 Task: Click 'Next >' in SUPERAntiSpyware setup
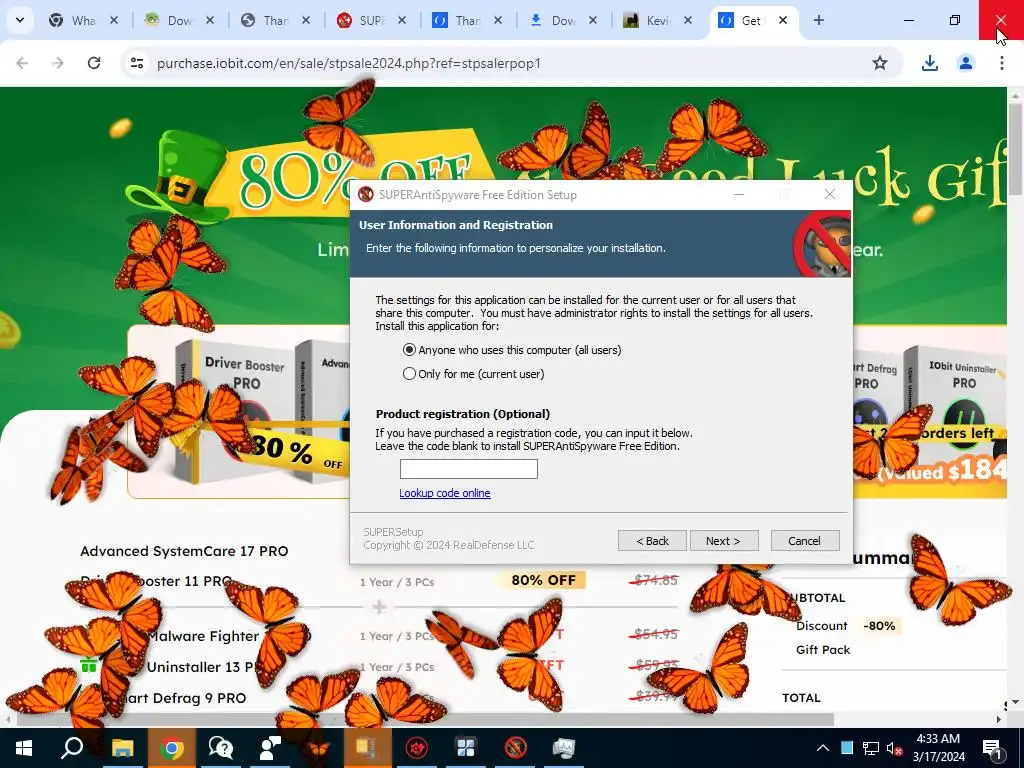point(724,541)
